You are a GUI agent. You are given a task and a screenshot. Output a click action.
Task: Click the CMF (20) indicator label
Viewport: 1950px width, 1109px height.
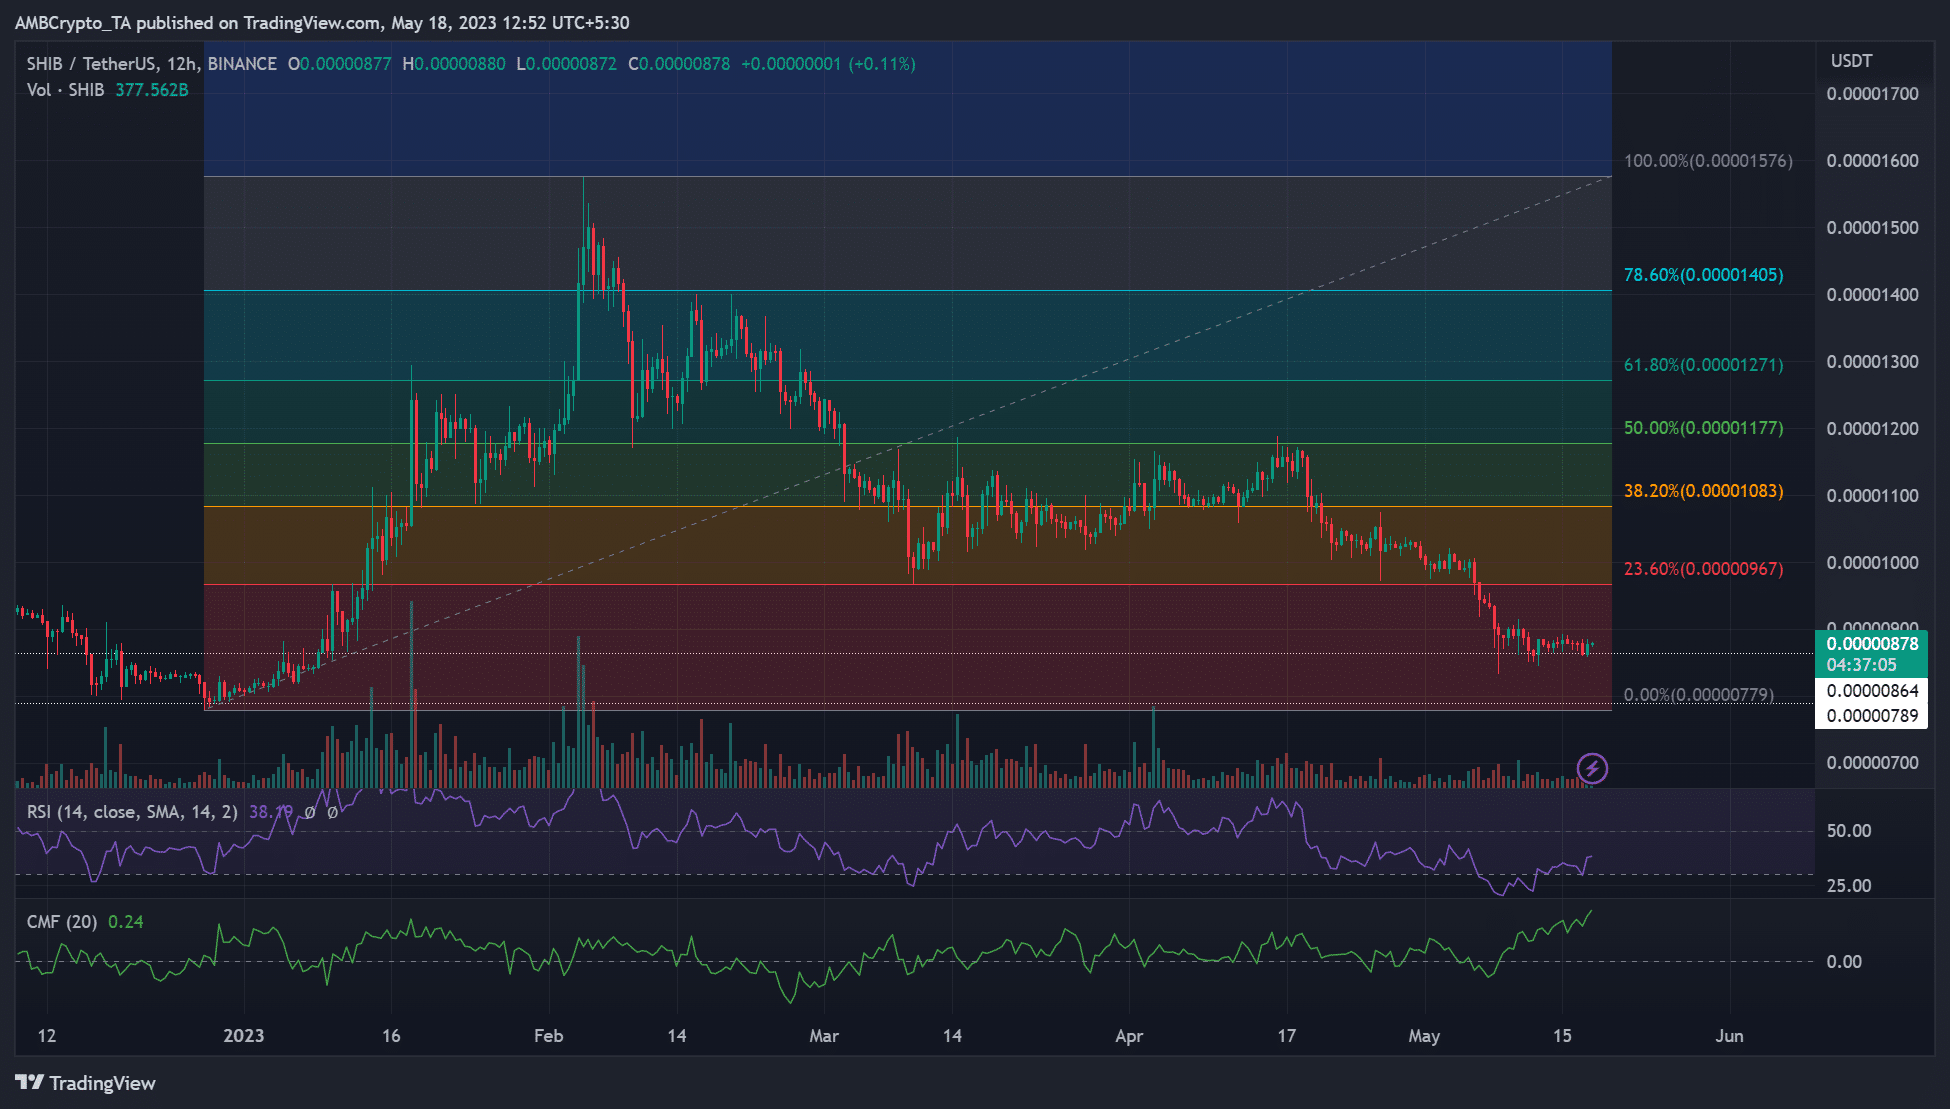coord(62,922)
